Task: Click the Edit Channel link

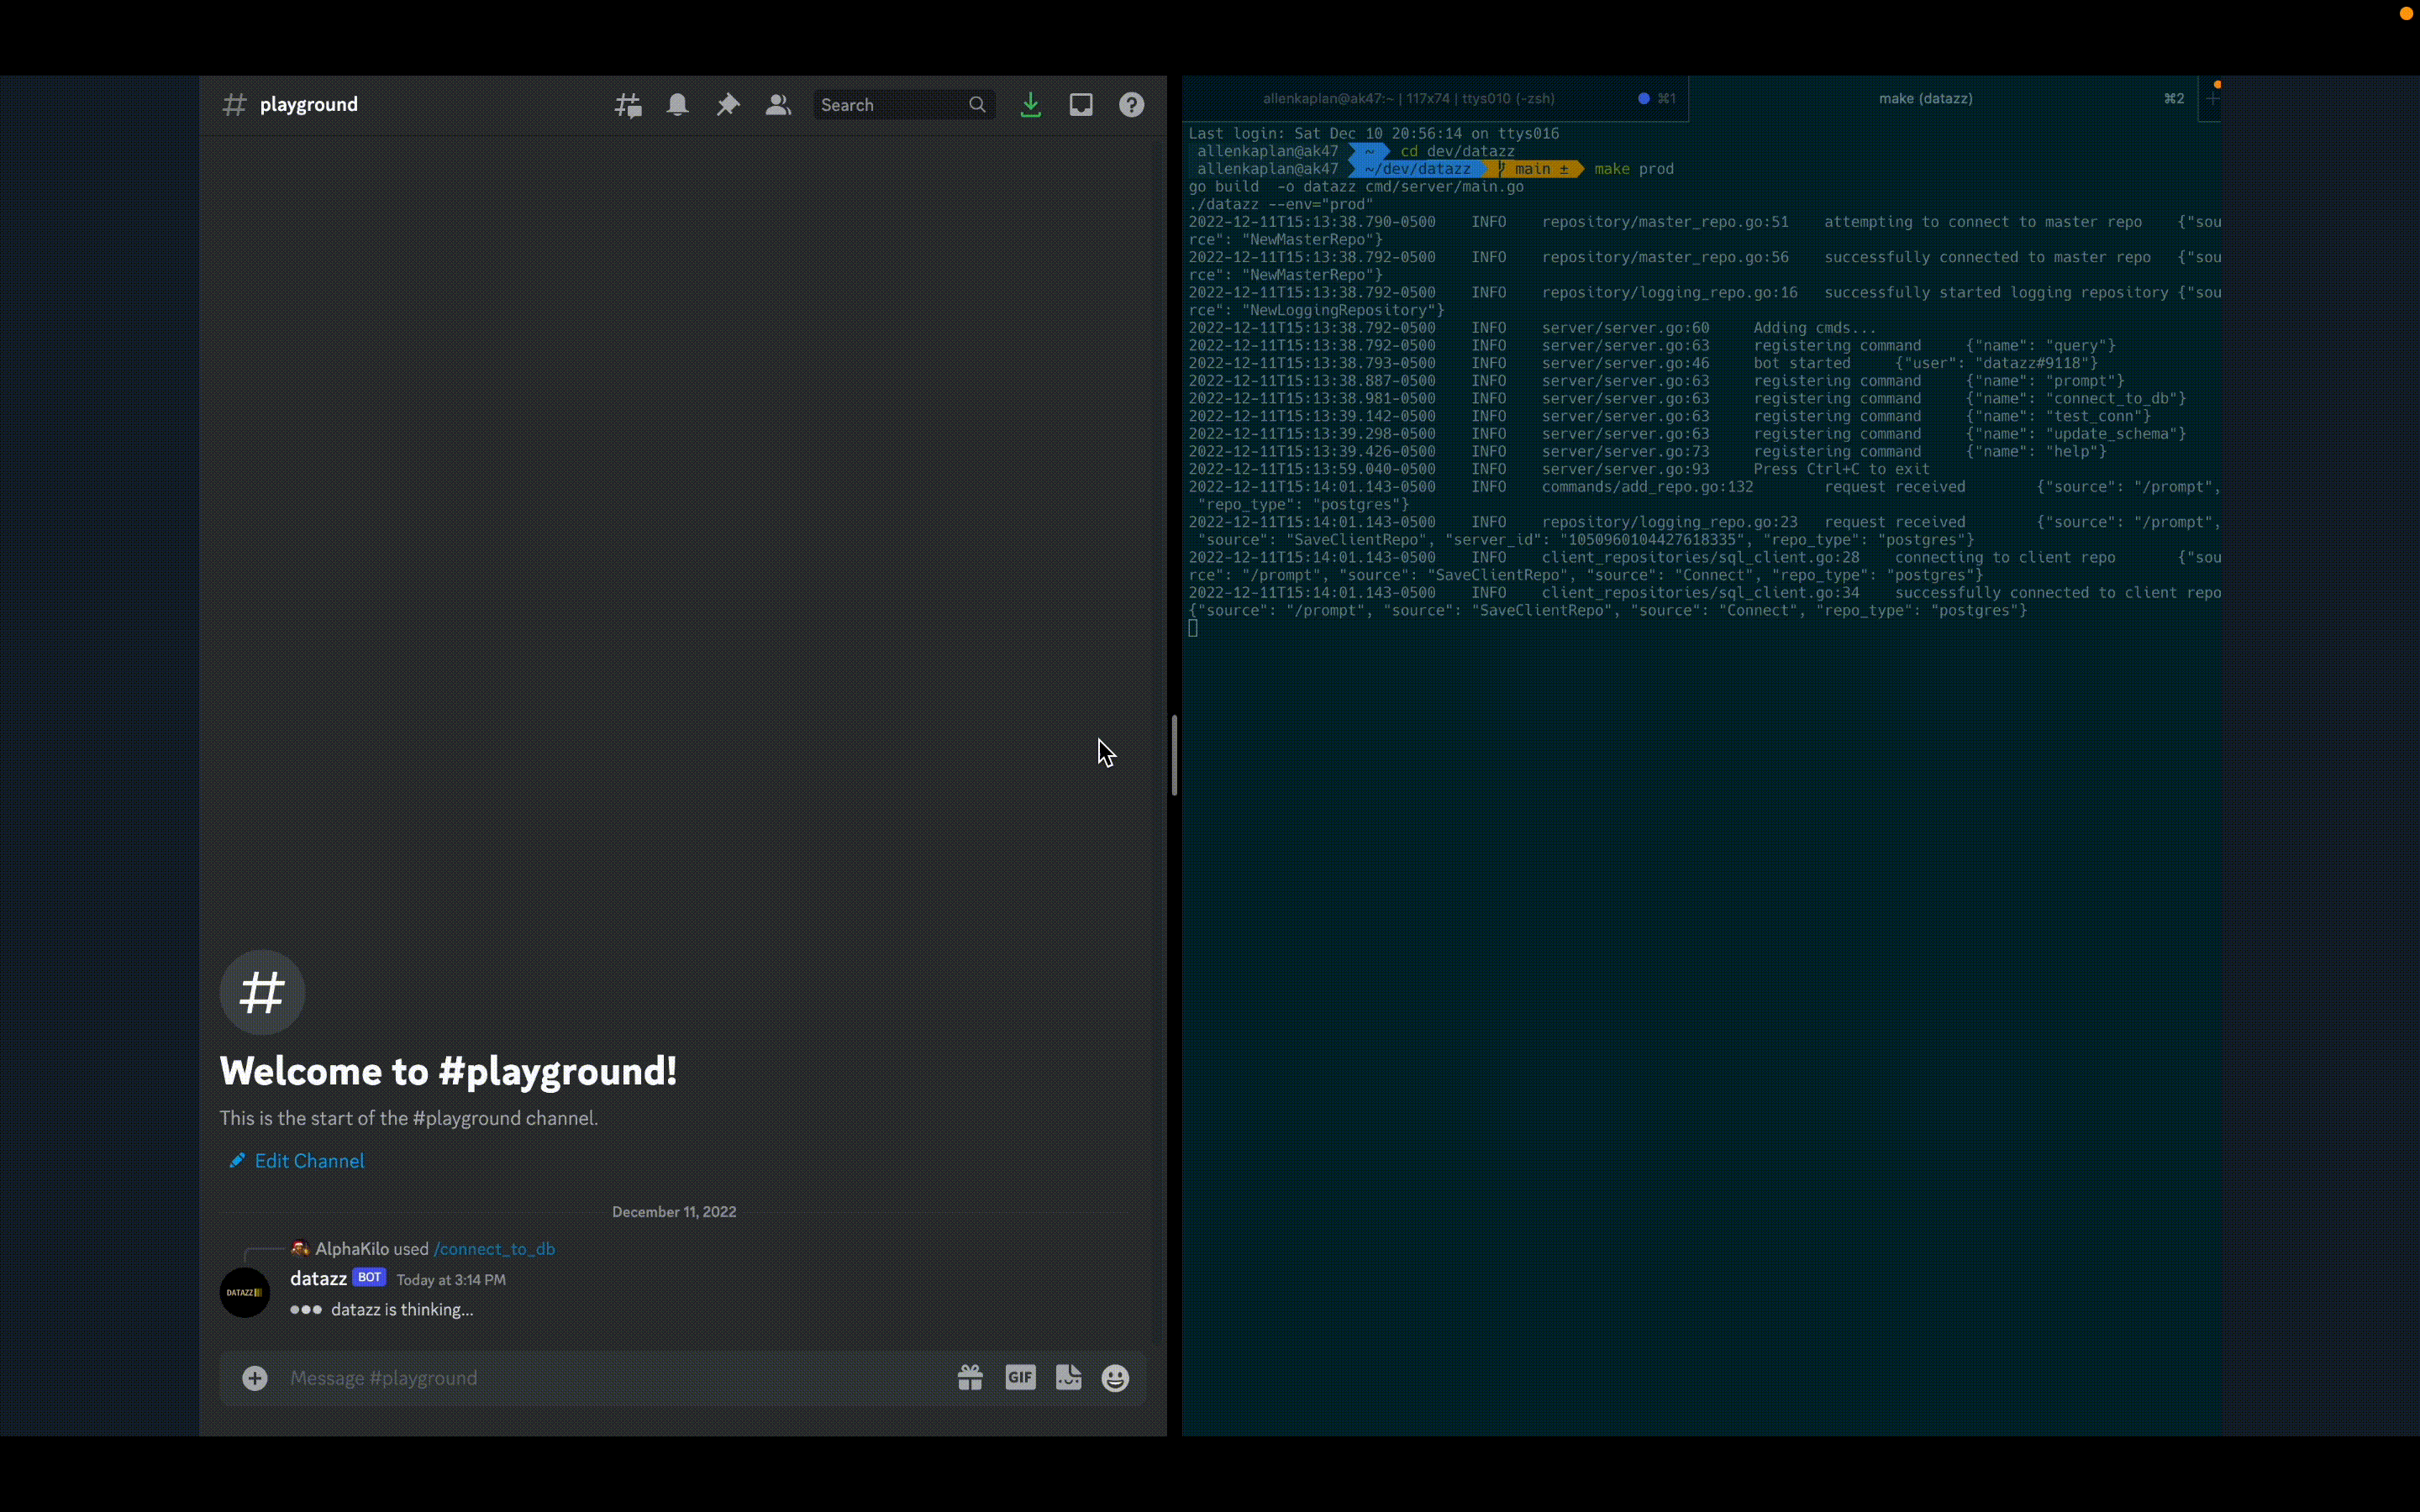Action: pos(308,1161)
